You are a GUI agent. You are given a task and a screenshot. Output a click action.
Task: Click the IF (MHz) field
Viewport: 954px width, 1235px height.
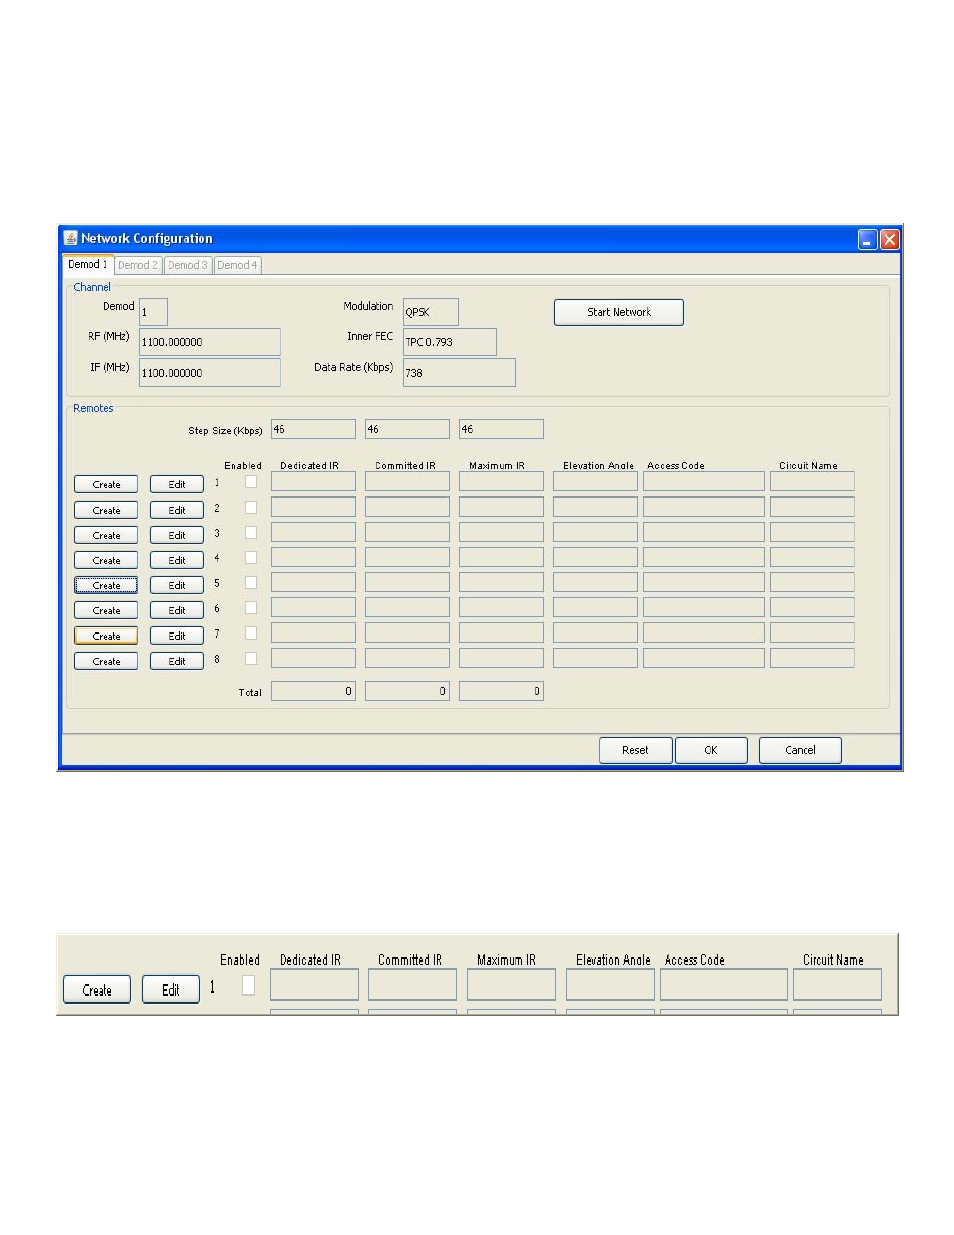[209, 372]
